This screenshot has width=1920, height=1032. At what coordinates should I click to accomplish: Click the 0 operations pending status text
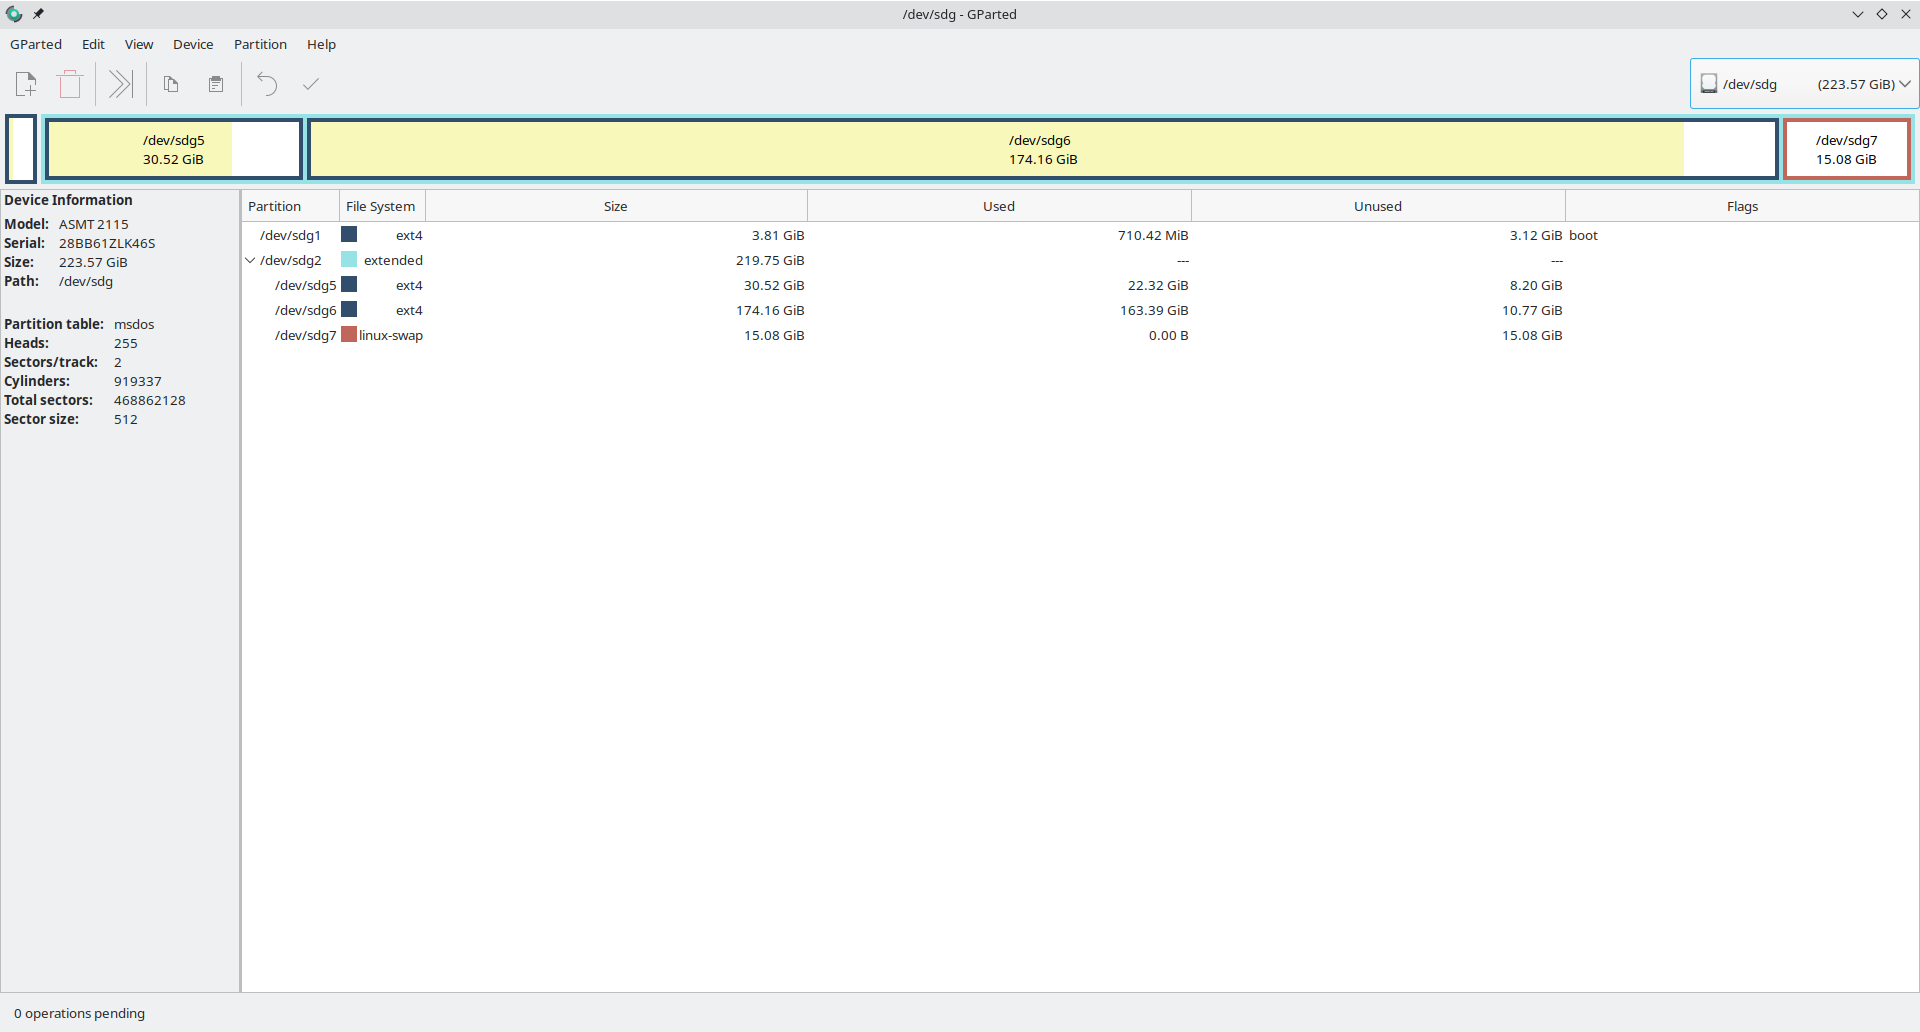point(79,1013)
